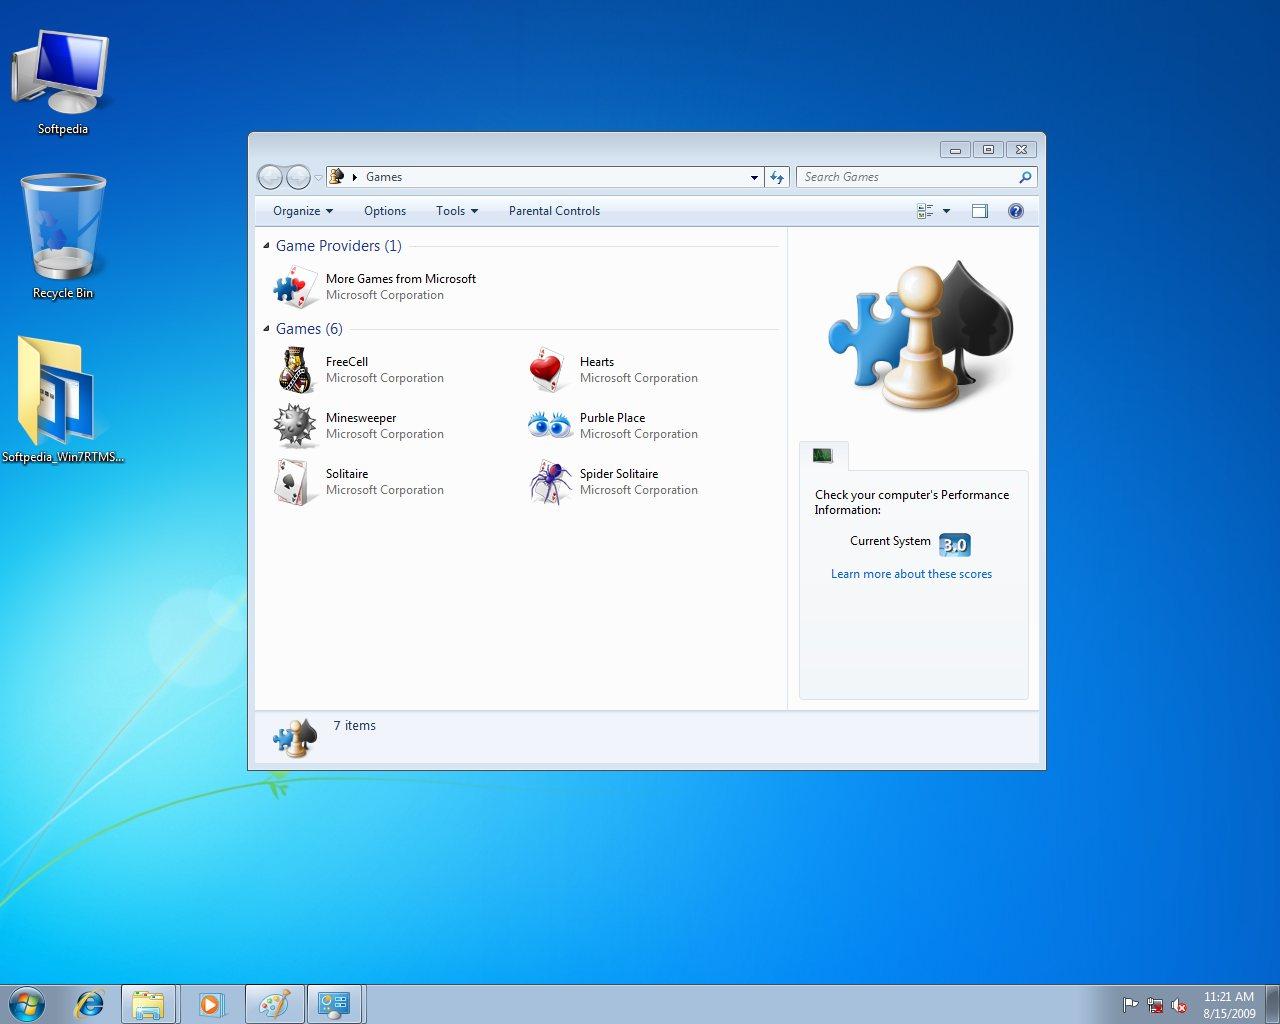Click the breadcrumb arrow before Games
Viewport: 1280px width, 1024px height.
tap(355, 177)
